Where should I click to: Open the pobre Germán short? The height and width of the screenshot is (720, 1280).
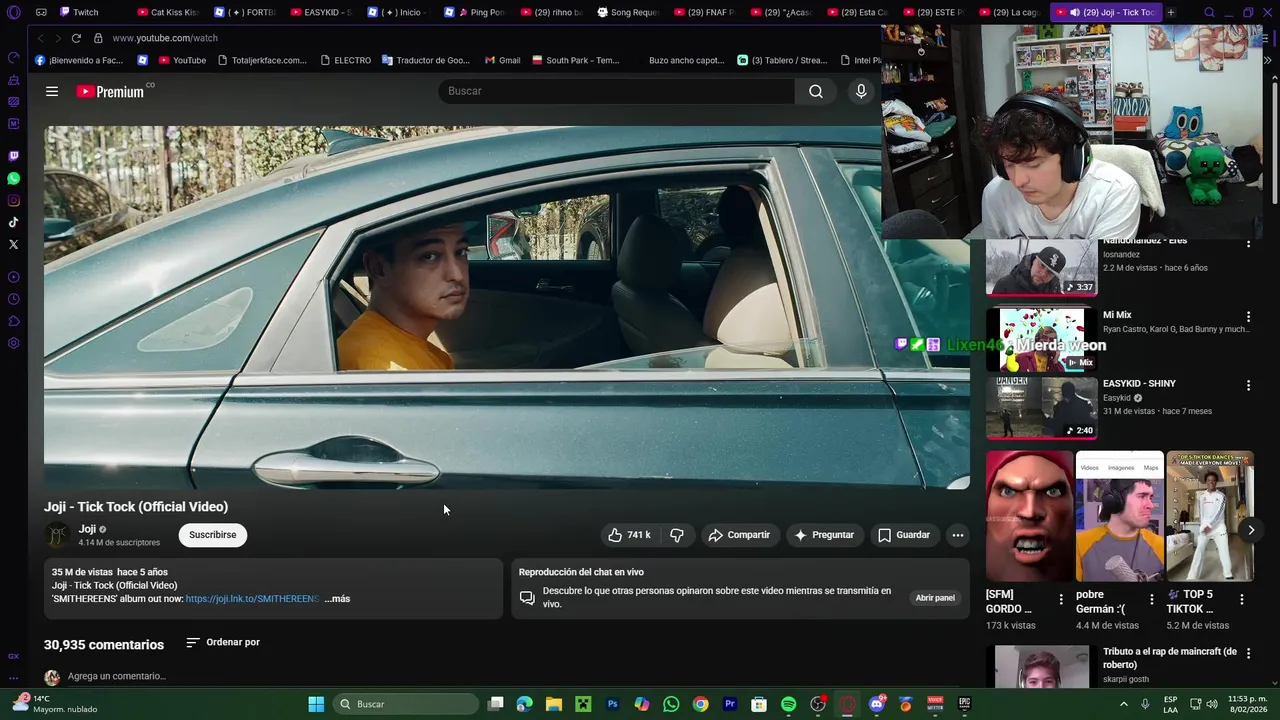[x=1119, y=516]
